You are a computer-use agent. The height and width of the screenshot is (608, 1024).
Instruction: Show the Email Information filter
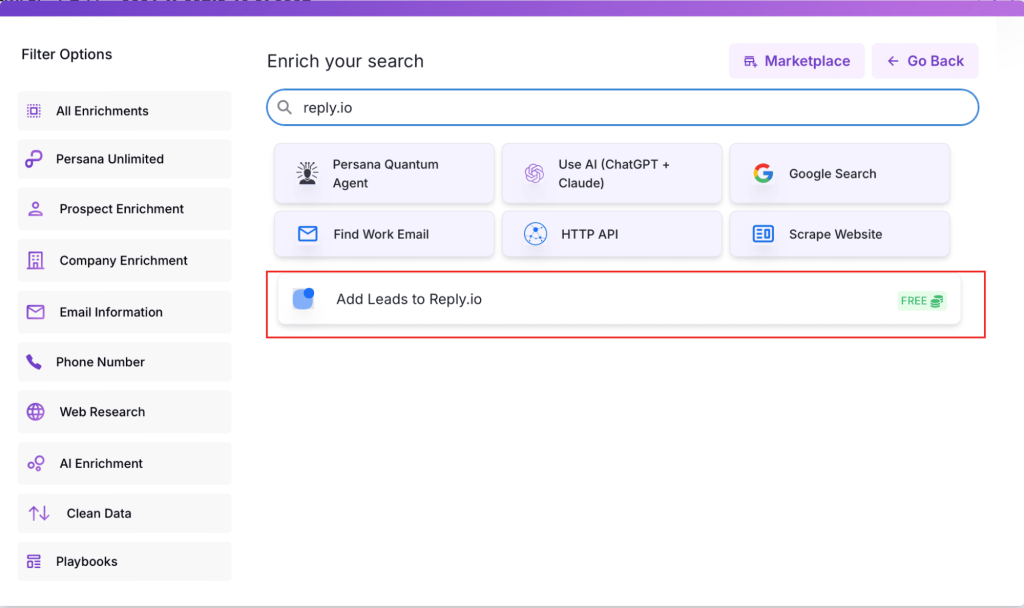pos(125,312)
